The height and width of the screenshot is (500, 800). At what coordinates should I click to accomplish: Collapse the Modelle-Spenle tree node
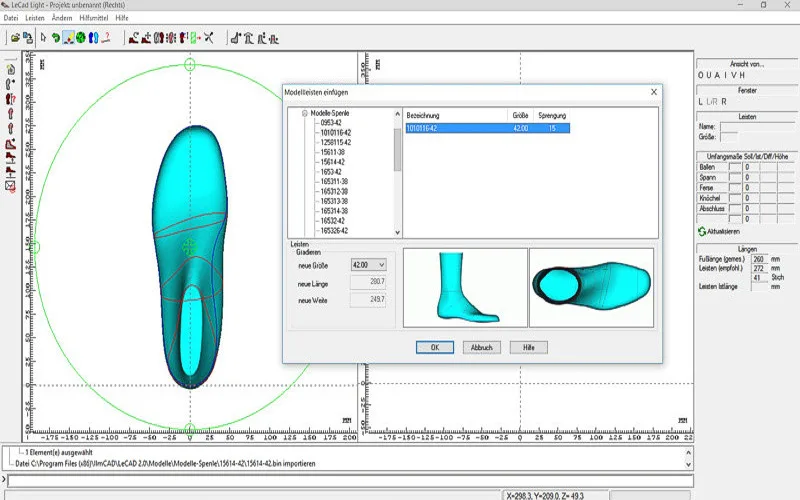coord(305,113)
